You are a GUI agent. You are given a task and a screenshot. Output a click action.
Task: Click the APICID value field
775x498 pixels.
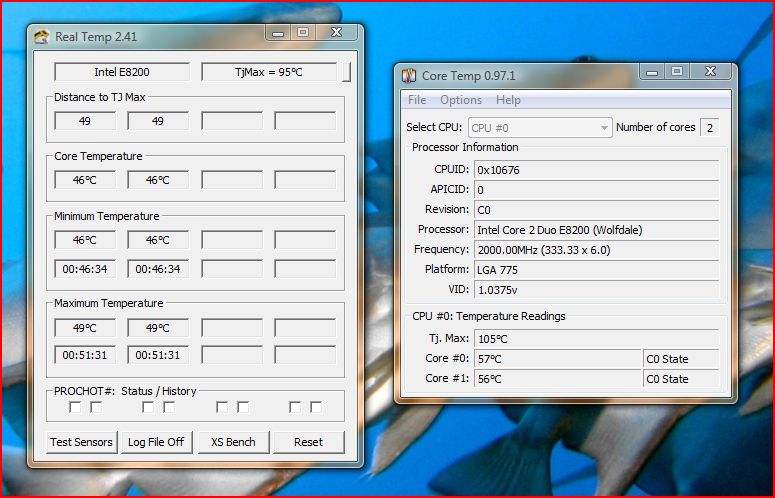click(596, 190)
